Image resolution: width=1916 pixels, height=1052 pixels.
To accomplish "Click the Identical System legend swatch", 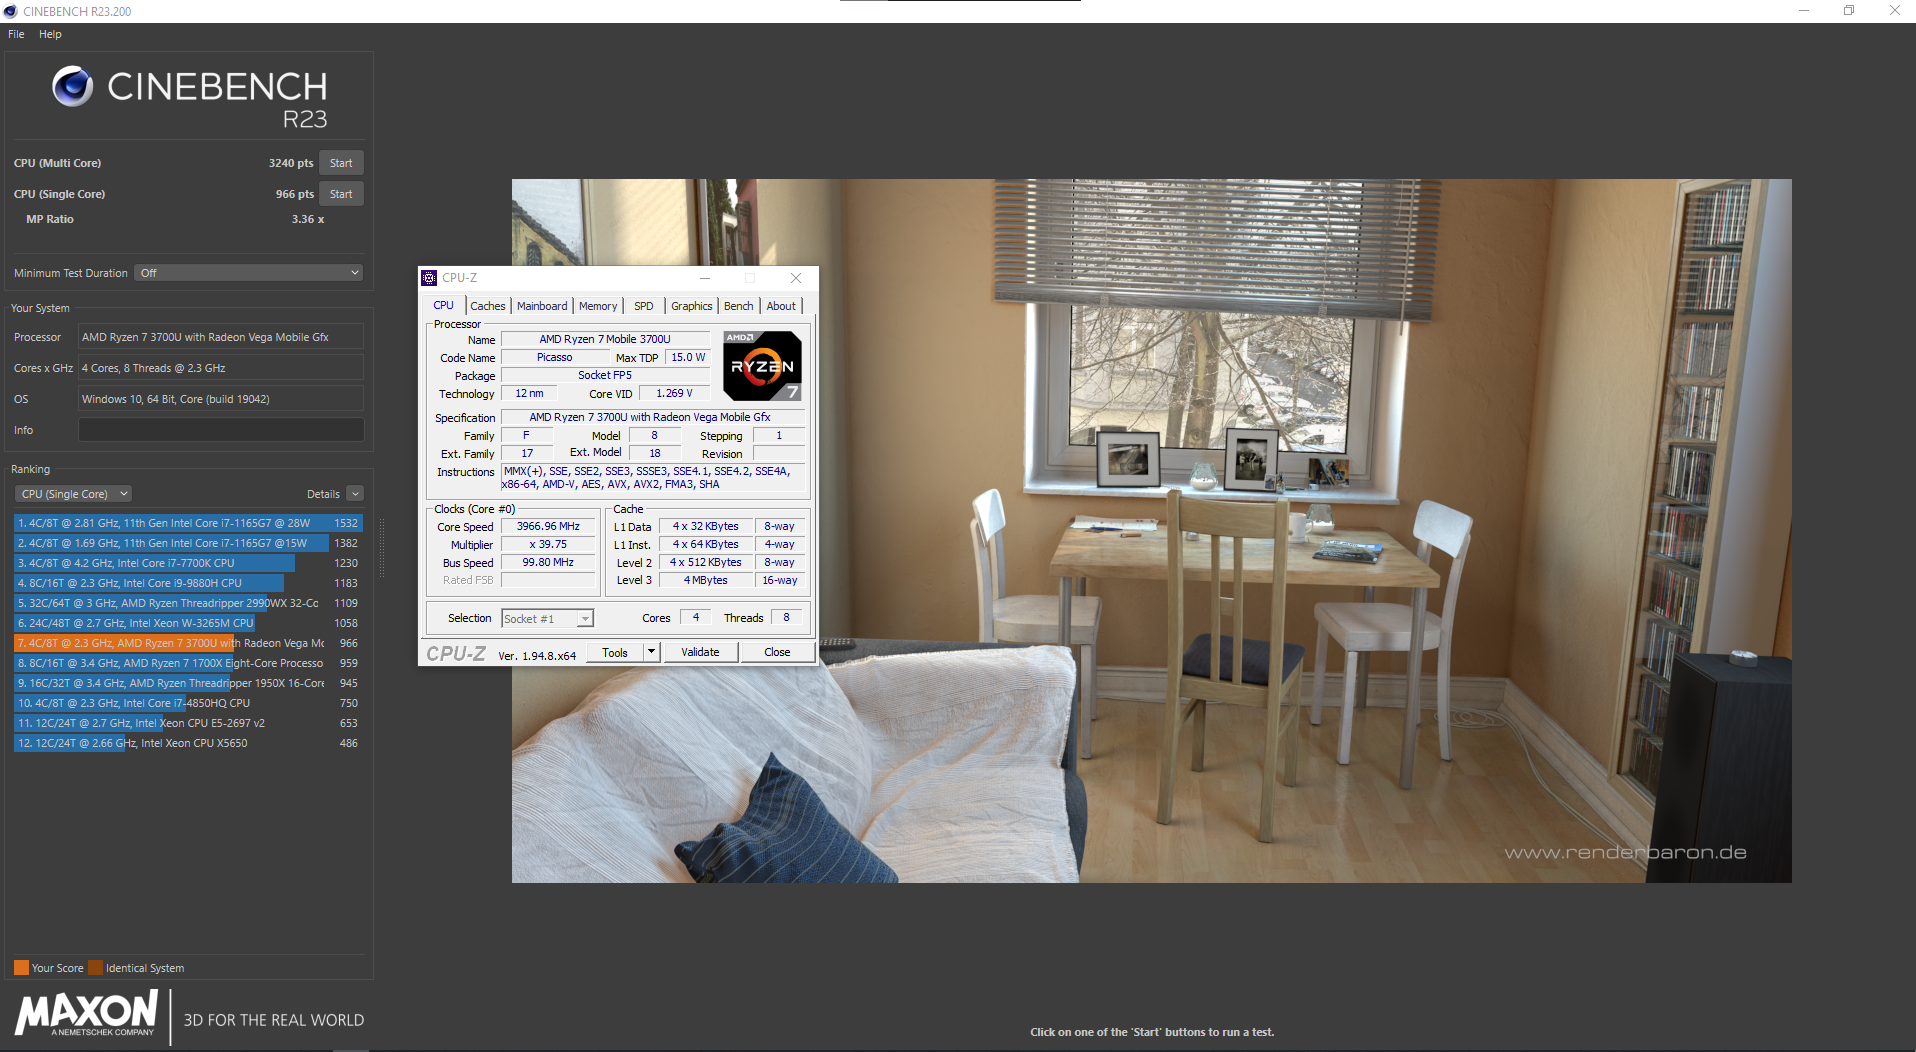I will coord(95,967).
